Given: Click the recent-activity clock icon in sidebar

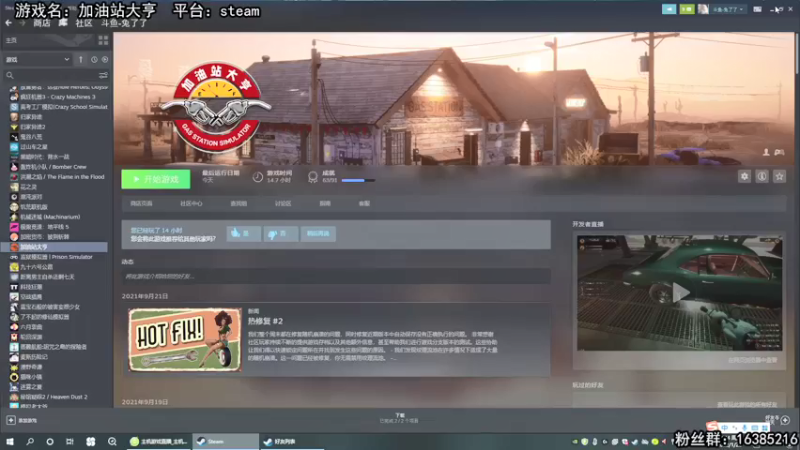Looking at the screenshot, I should 94,60.
